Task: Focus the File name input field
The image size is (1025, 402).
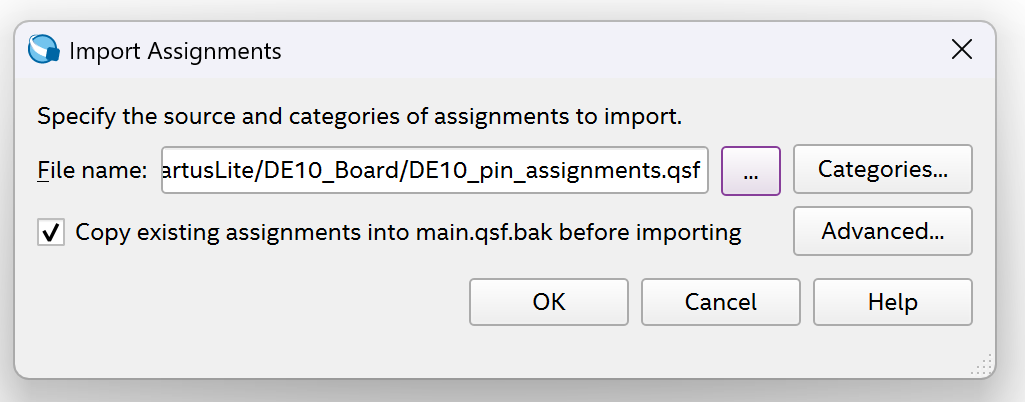Action: tap(435, 171)
